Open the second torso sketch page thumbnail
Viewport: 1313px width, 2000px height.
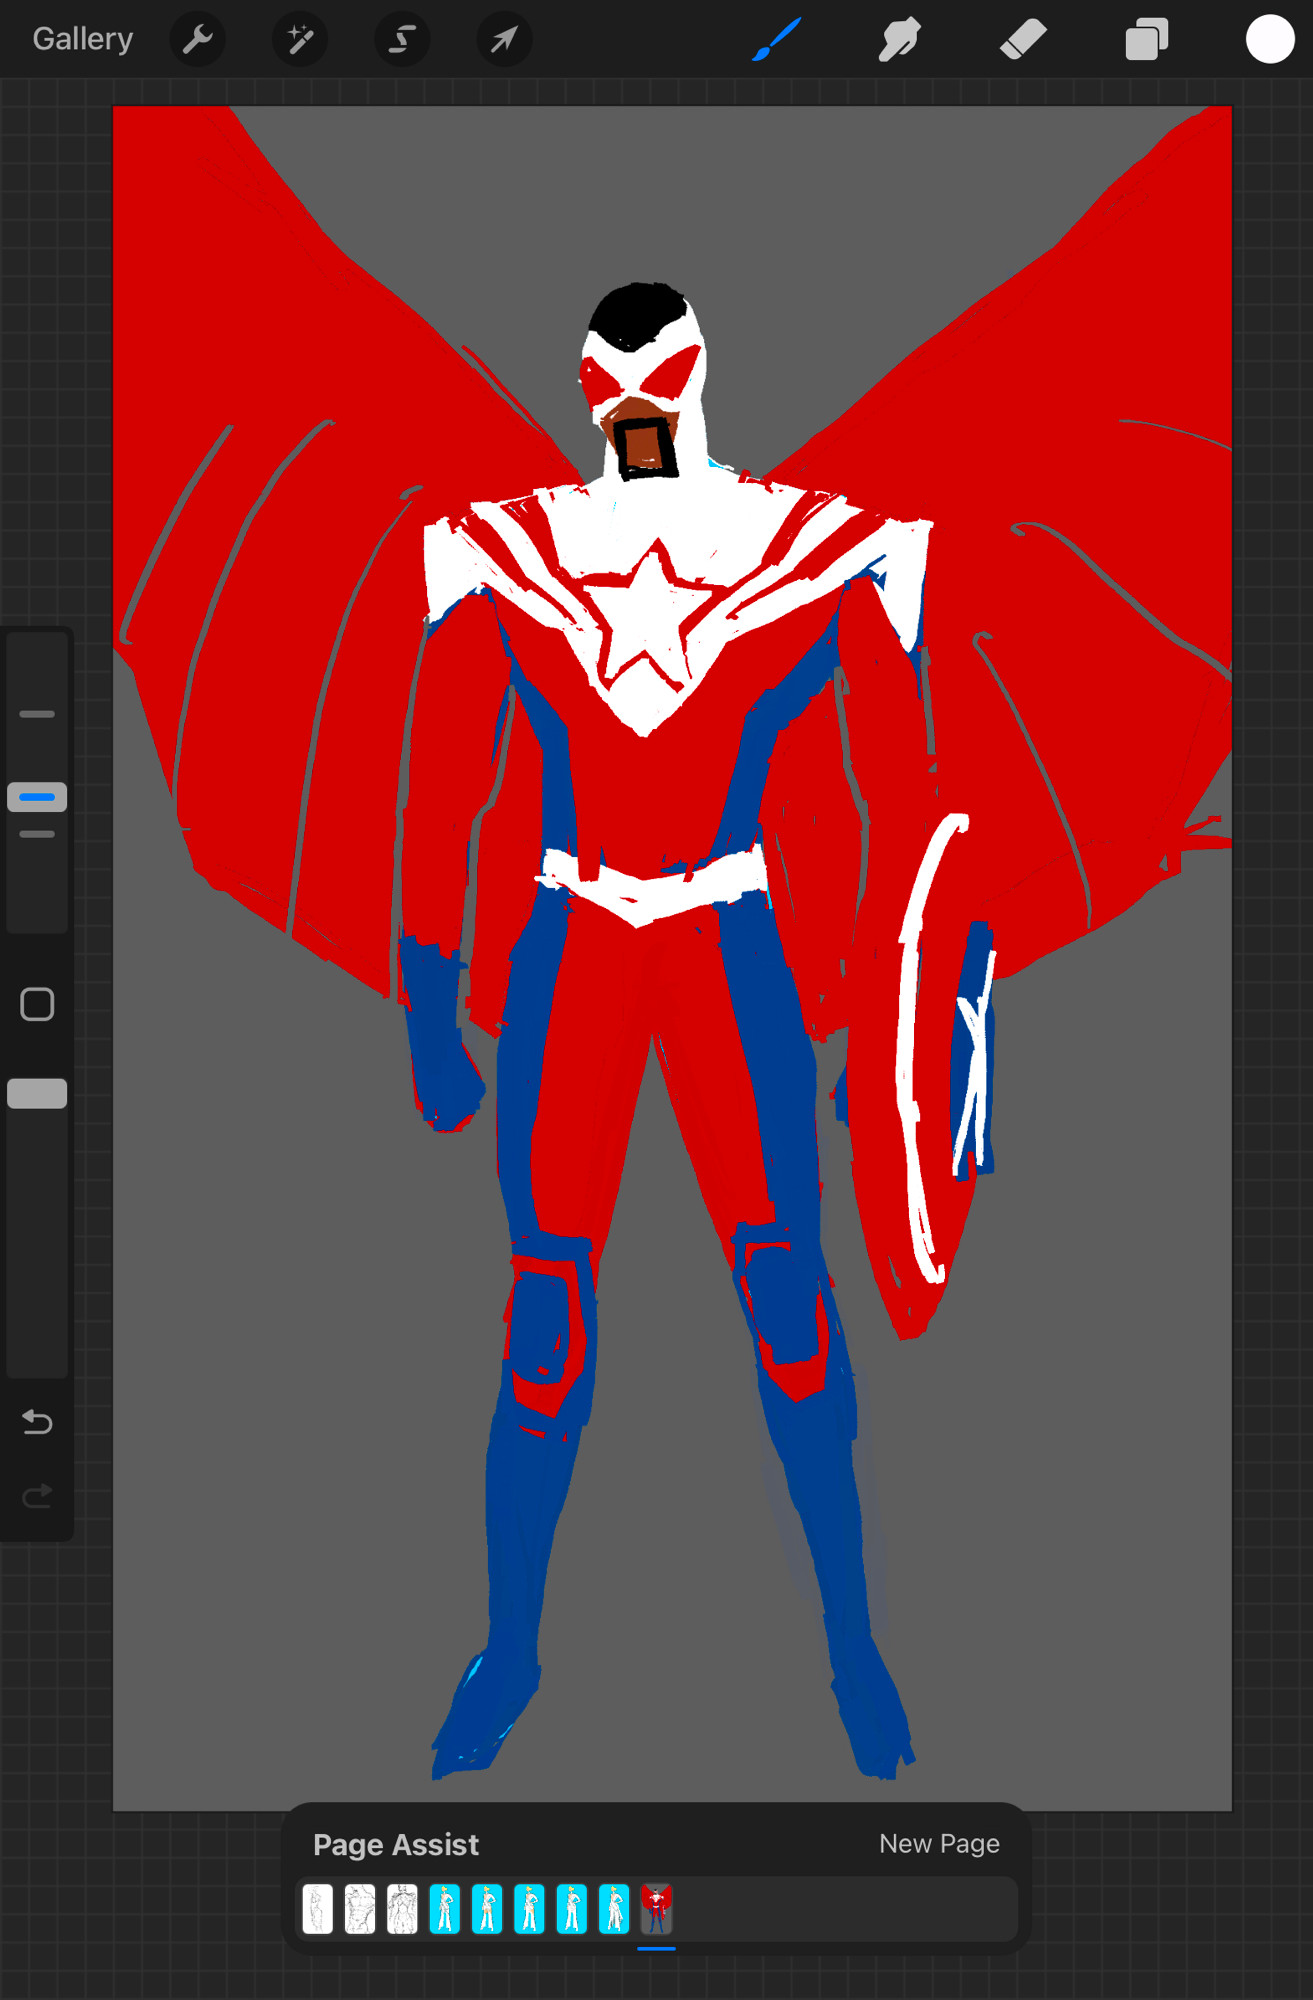coord(360,1909)
